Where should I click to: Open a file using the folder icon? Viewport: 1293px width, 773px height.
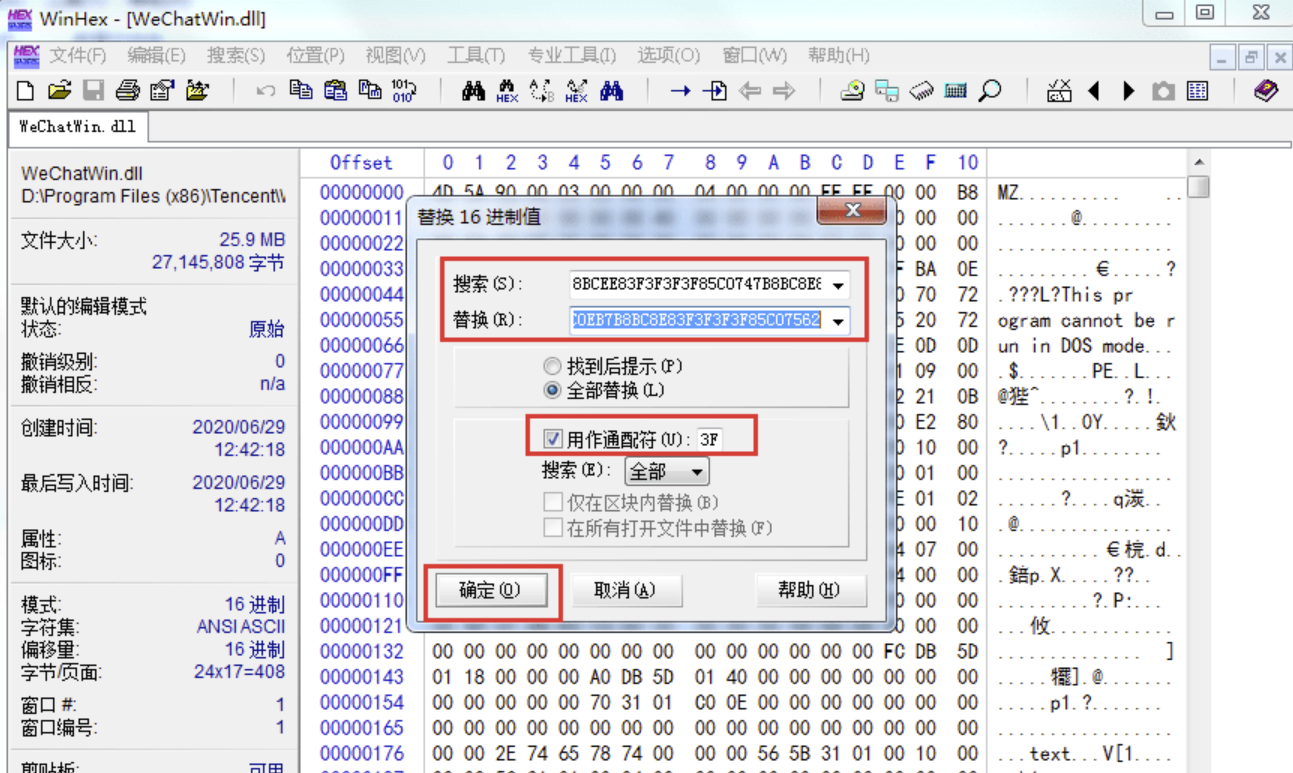click(58, 90)
